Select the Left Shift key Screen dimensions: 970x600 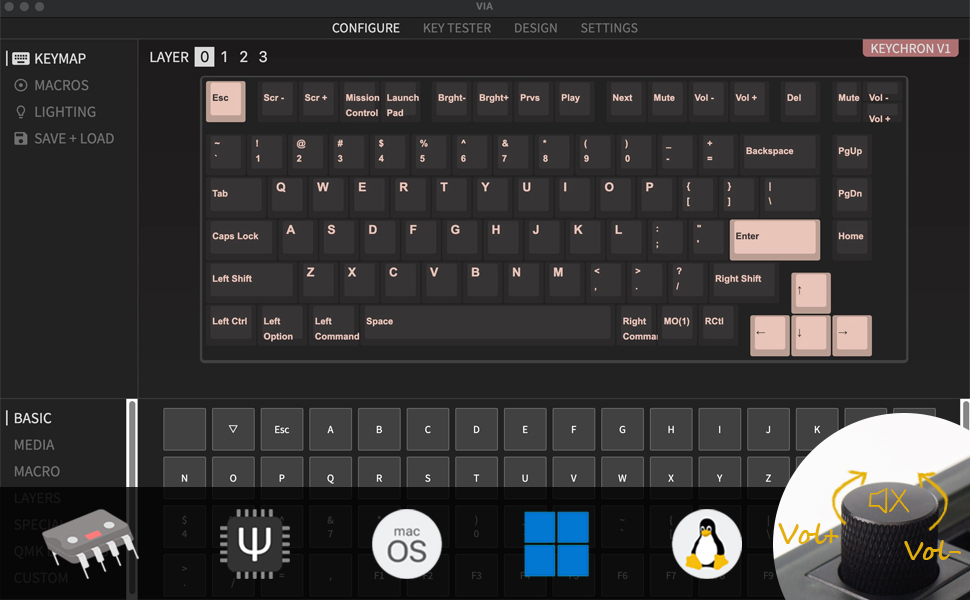tap(252, 280)
